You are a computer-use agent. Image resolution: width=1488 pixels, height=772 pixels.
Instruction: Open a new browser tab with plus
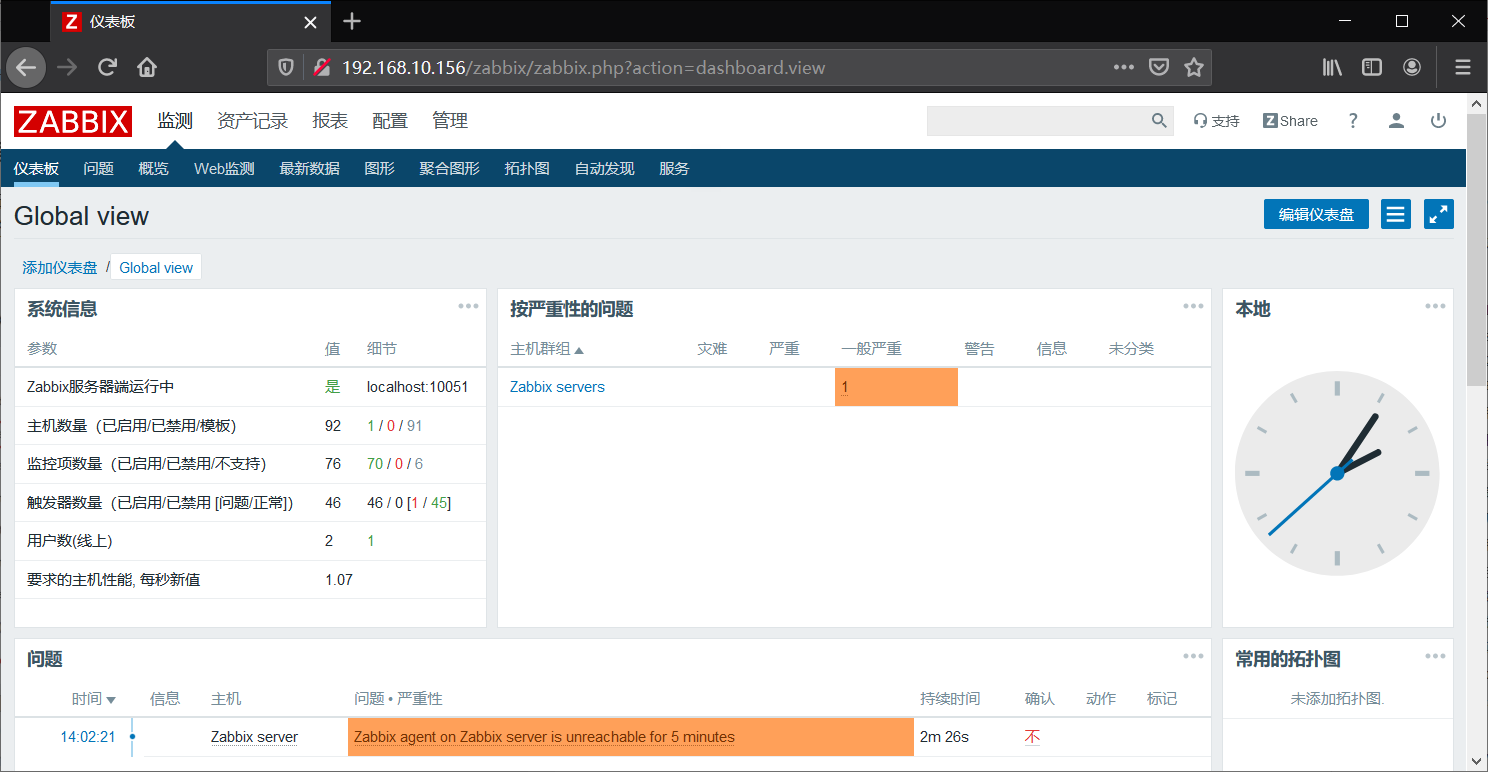tap(352, 21)
